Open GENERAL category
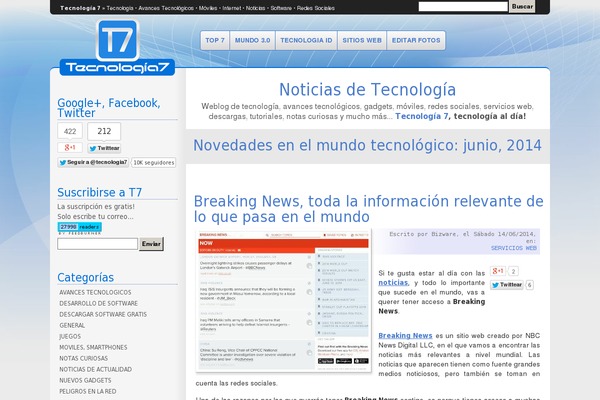The height and width of the screenshot is (400, 600). [x=72, y=326]
